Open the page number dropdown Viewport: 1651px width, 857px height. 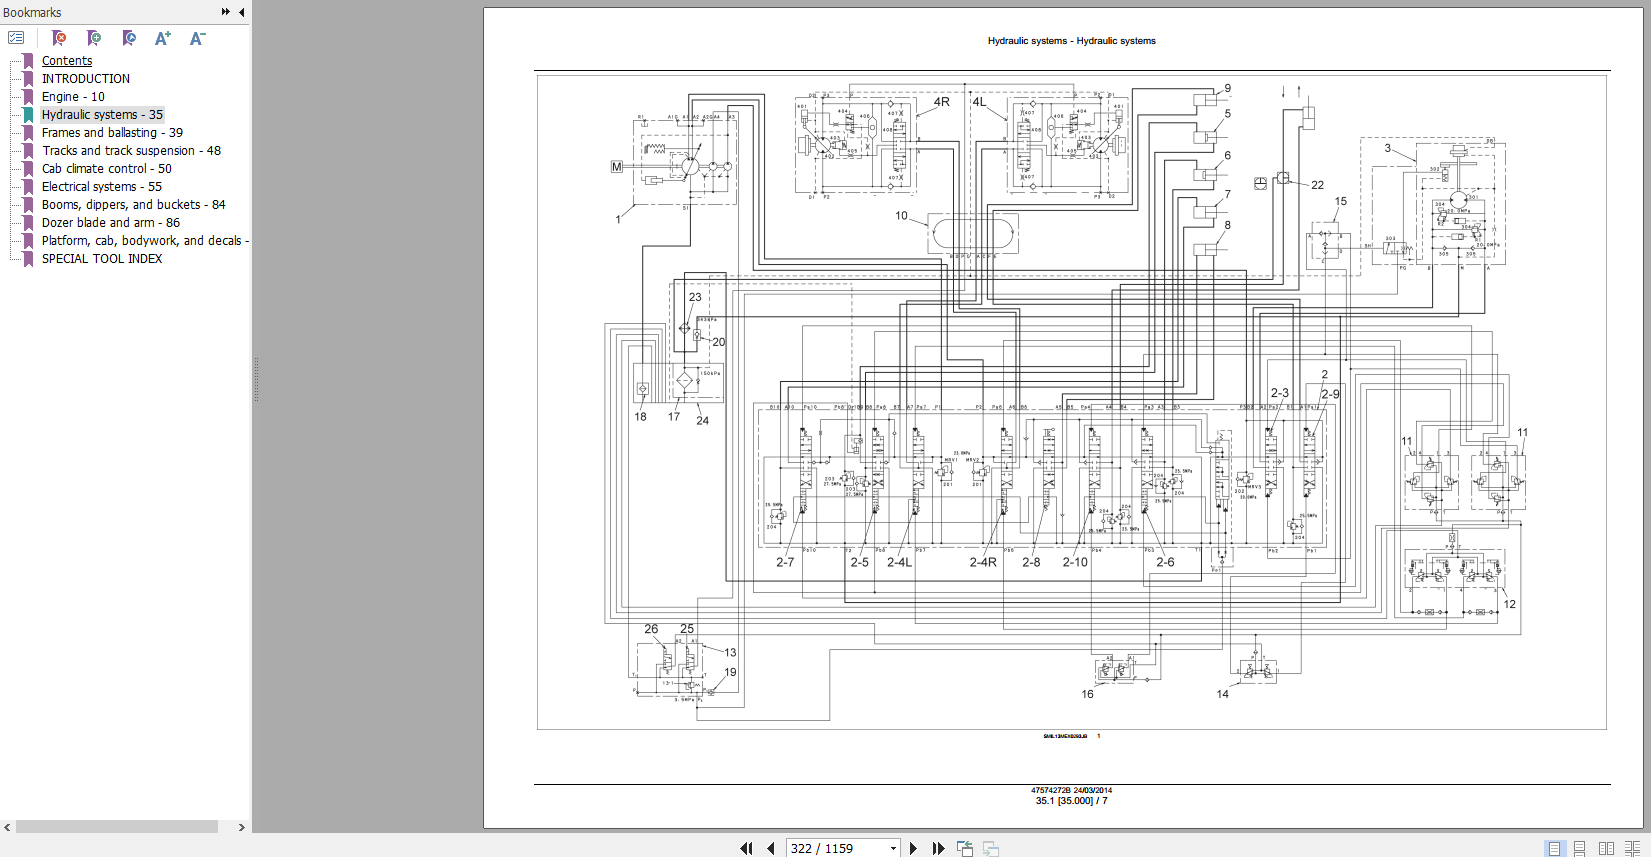pos(893,848)
